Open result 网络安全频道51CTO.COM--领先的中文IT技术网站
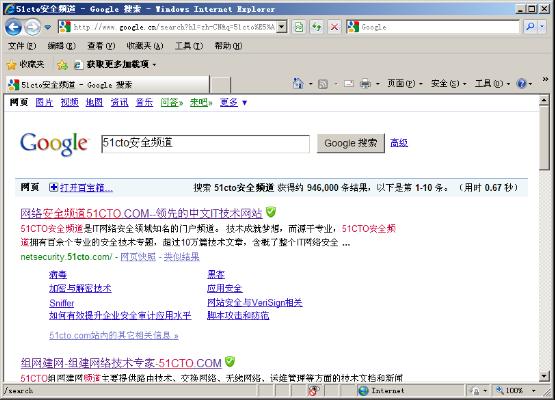This screenshot has width=555, height=400. point(141,213)
